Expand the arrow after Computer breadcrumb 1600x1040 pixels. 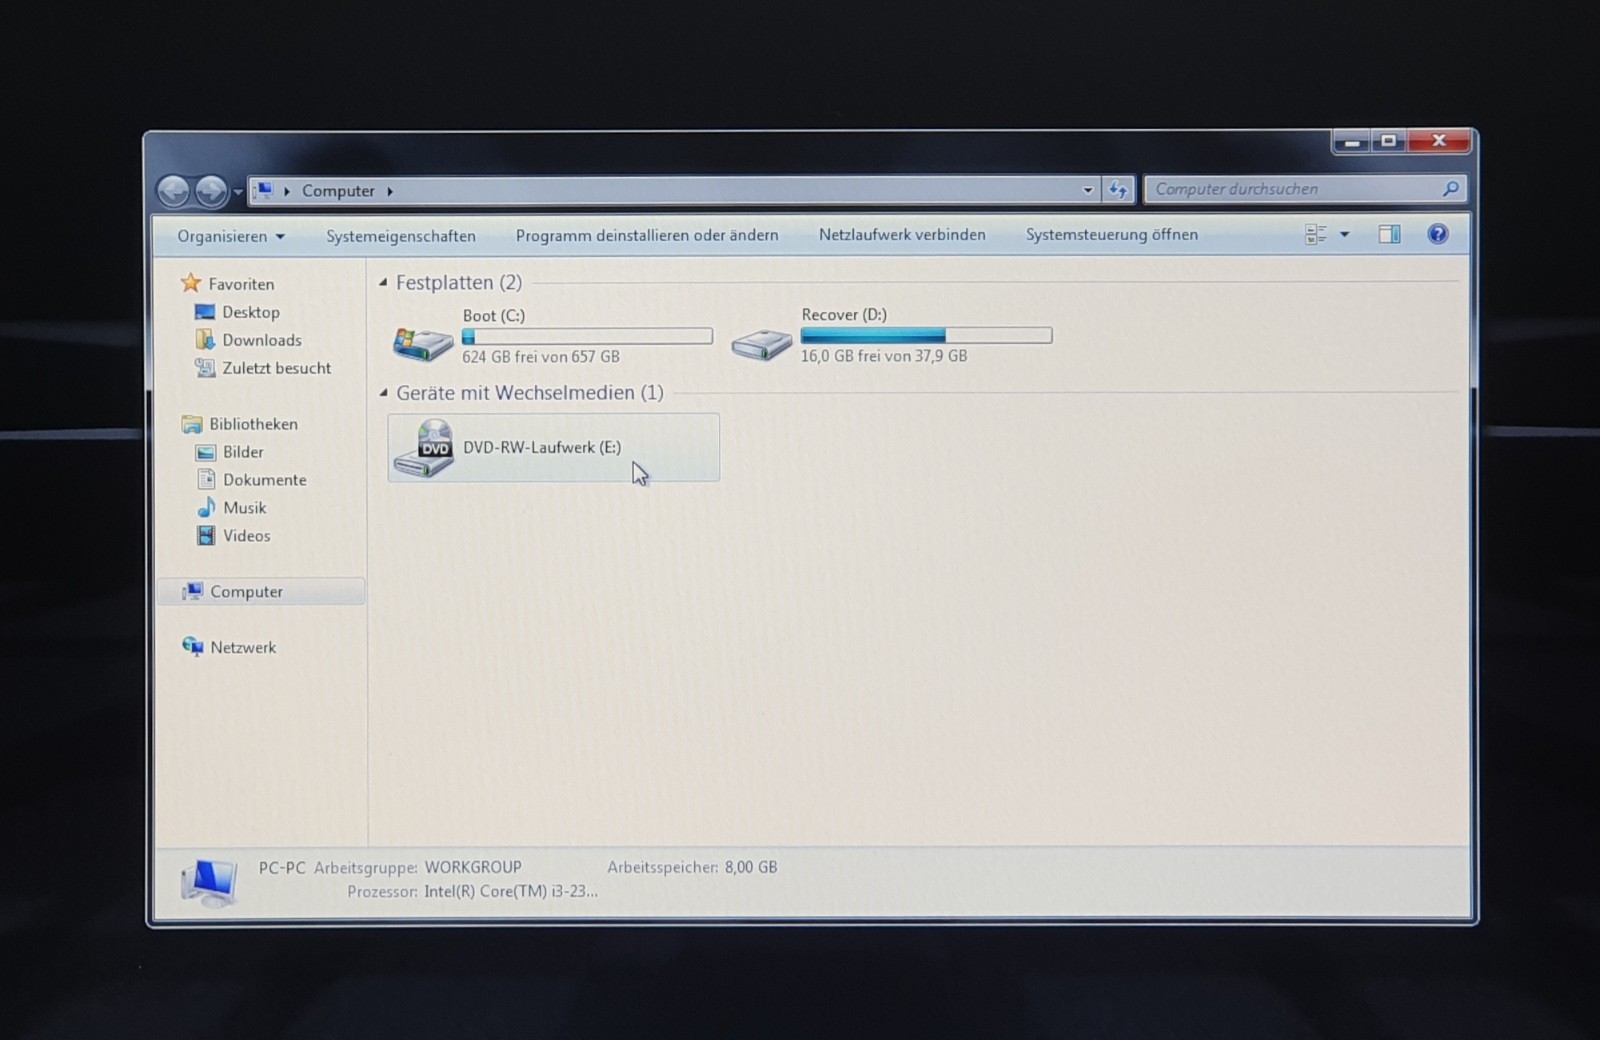(x=390, y=191)
